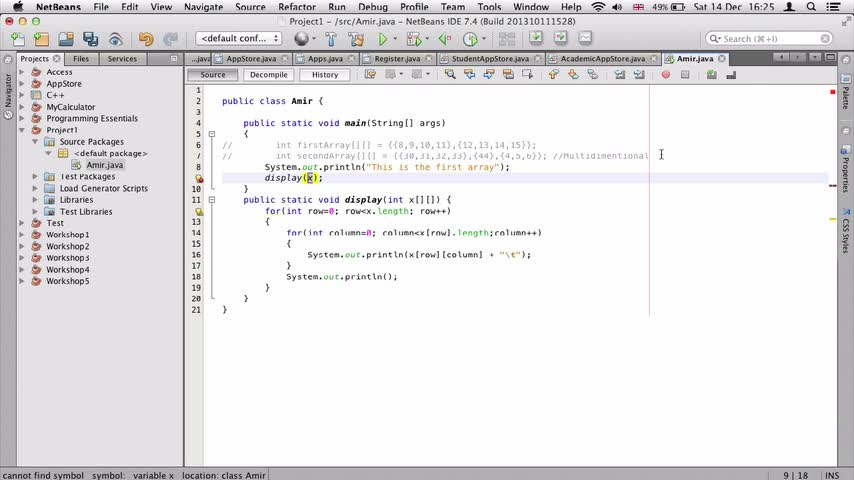This screenshot has height=480, width=854.
Task: Click the red error marker in the error stripe
Action: [x=832, y=92]
